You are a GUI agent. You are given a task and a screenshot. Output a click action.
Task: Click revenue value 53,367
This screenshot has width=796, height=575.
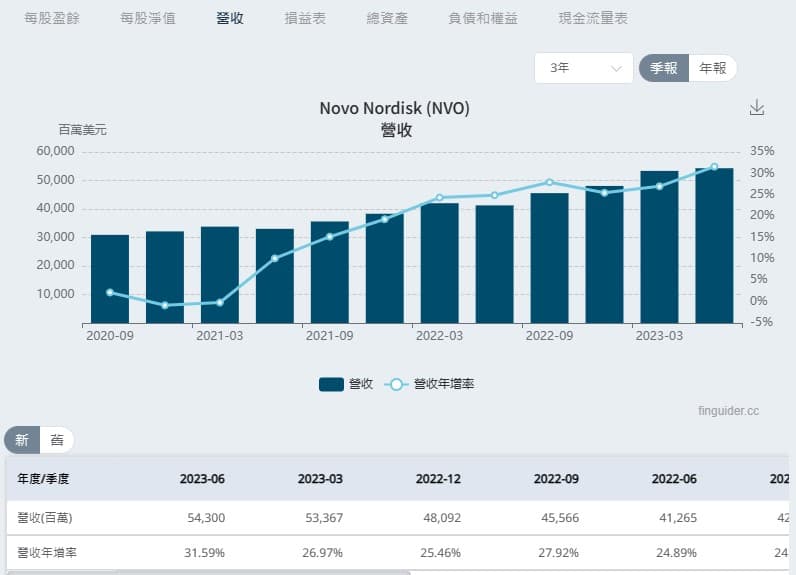pos(324,518)
